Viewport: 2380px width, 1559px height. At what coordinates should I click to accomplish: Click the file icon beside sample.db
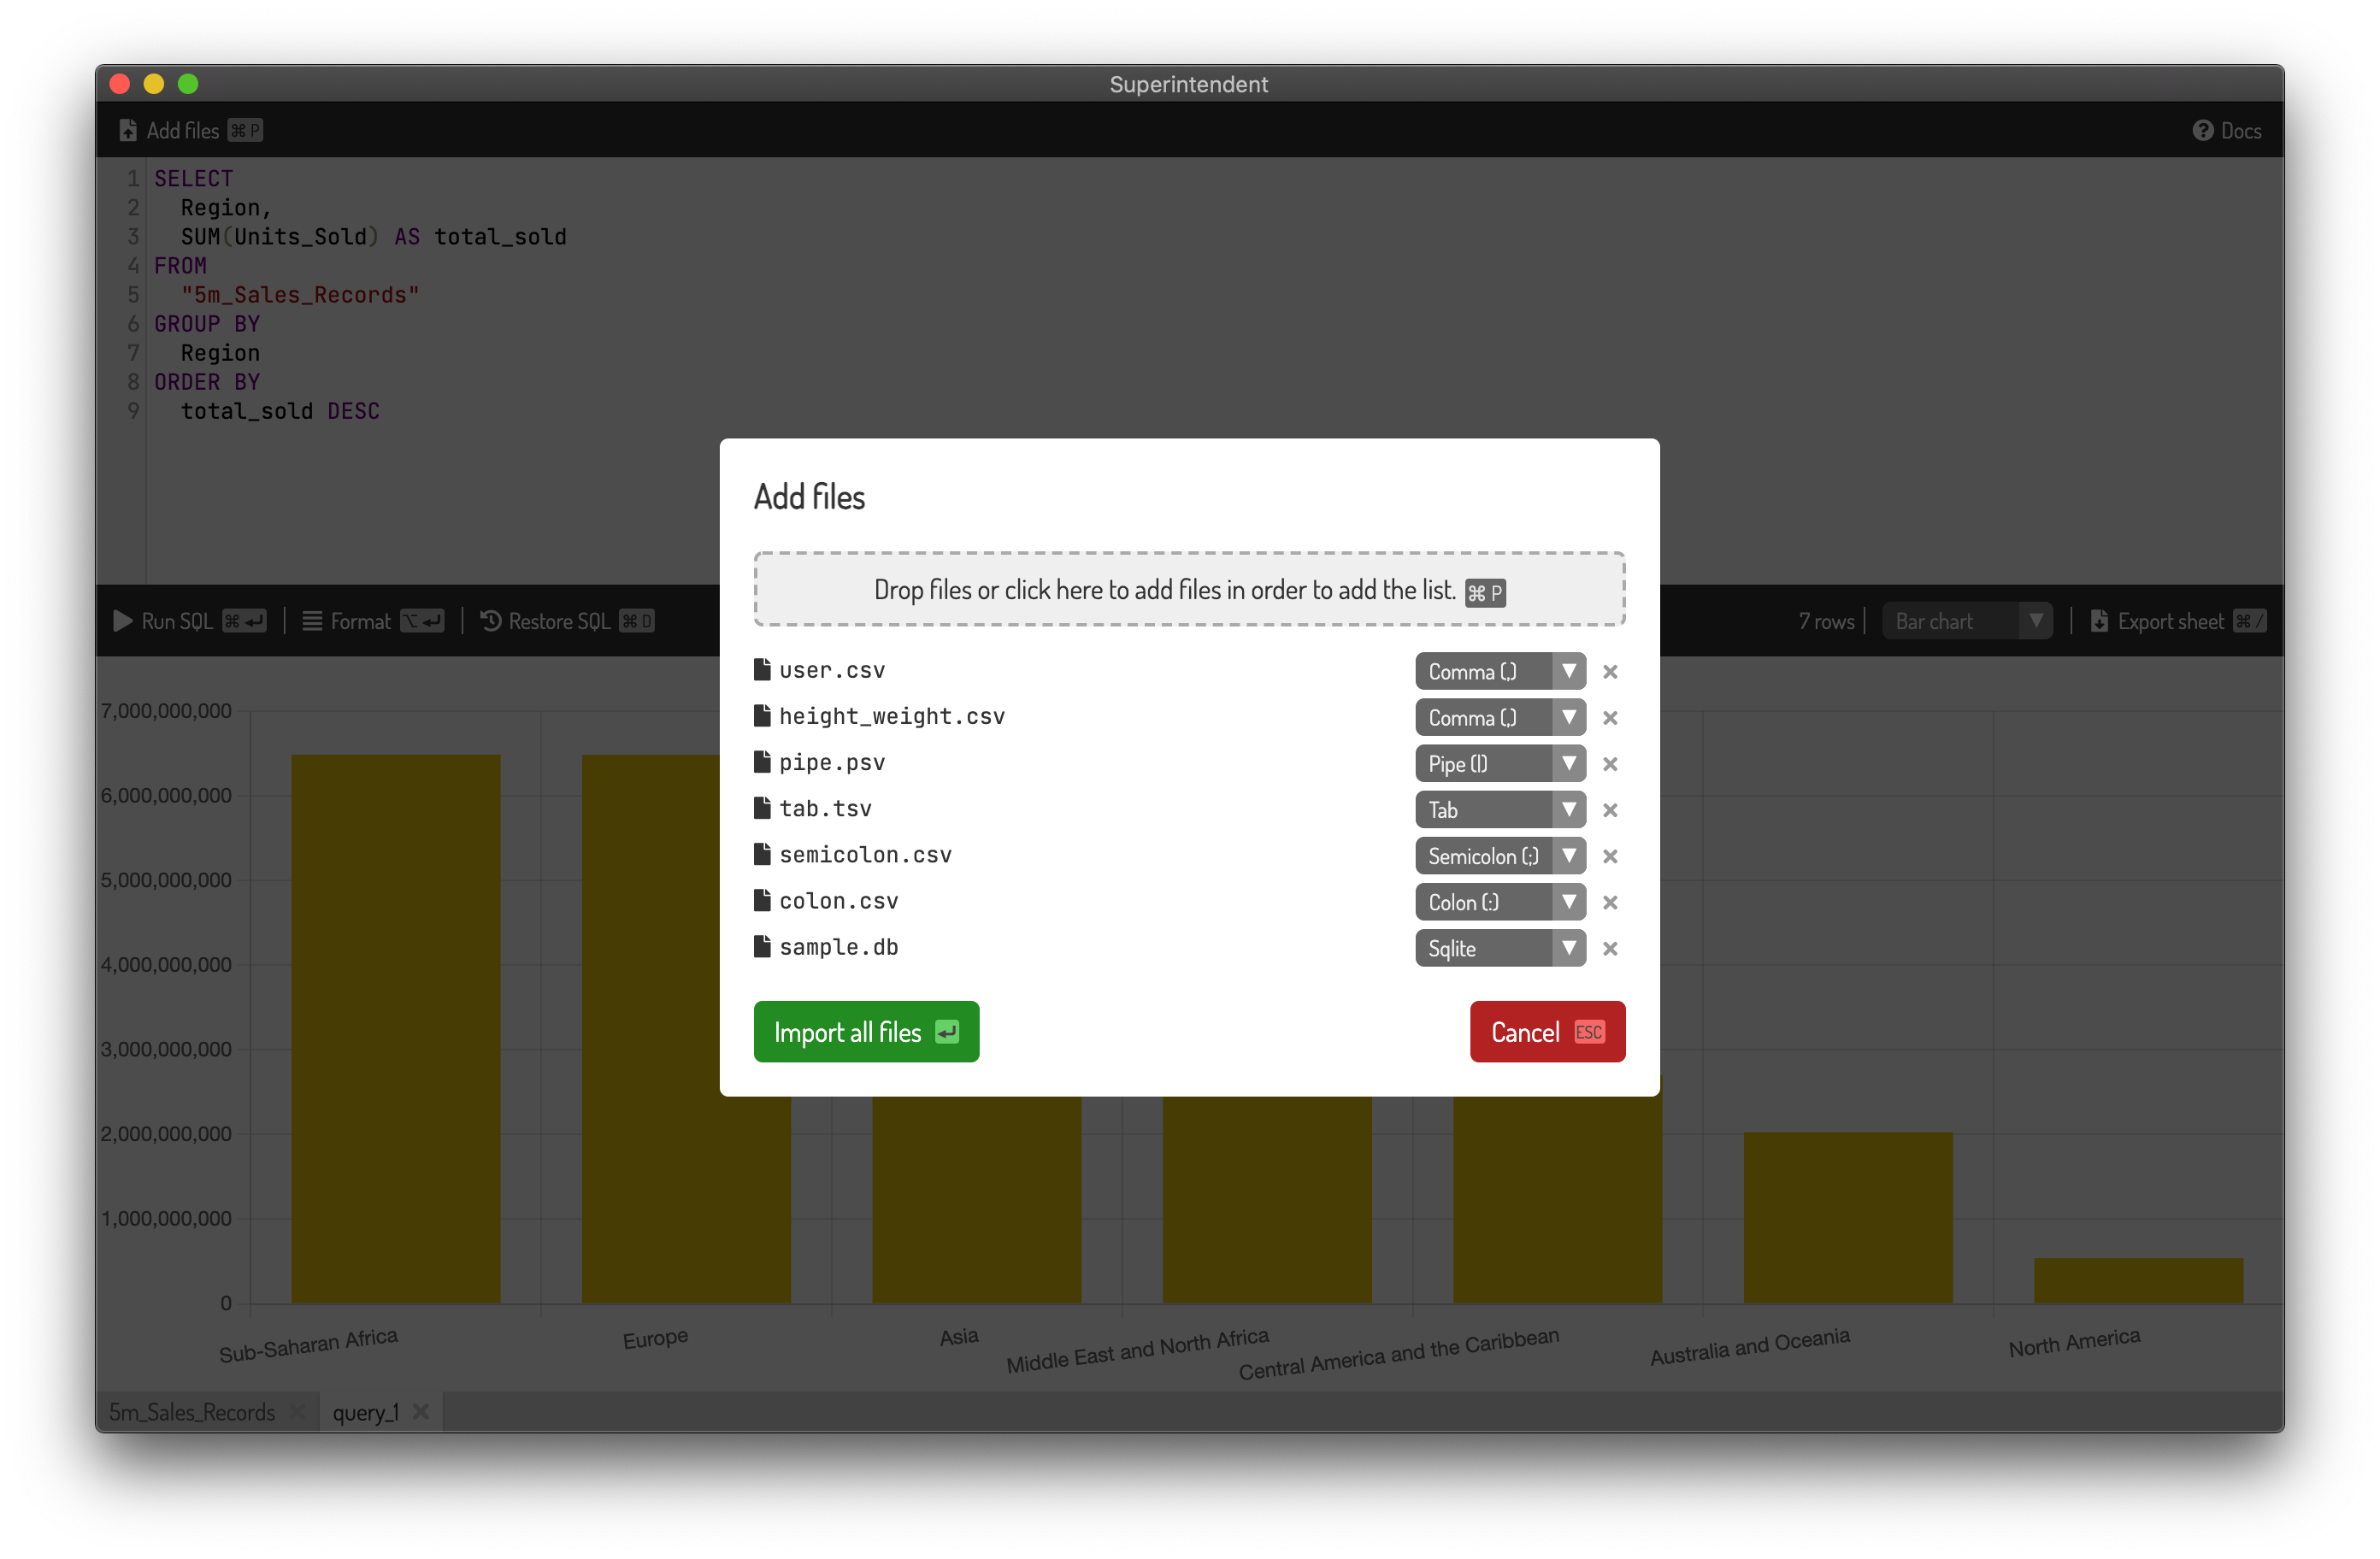coord(762,947)
